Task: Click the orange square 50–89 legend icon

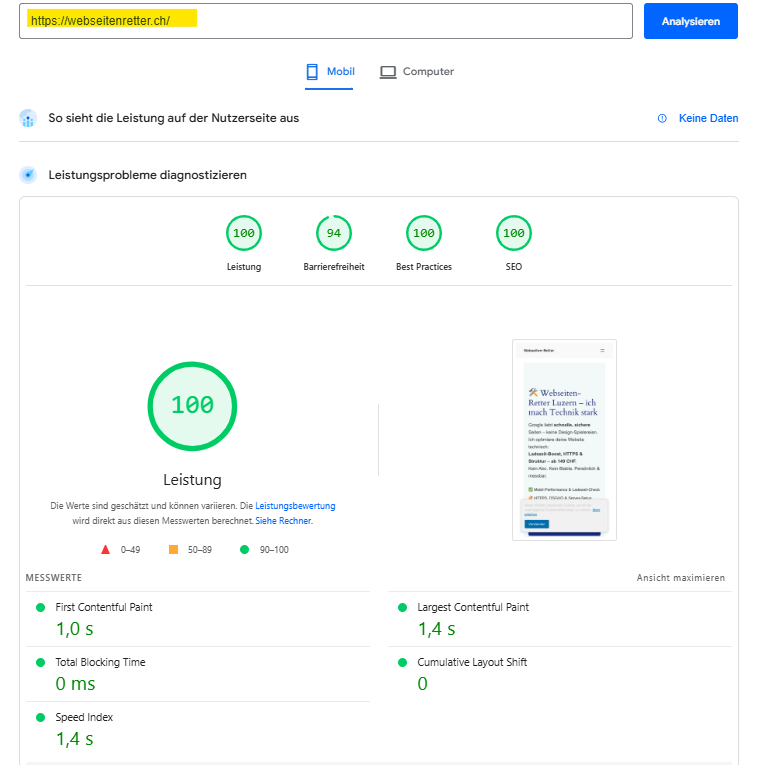Action: click(173, 550)
